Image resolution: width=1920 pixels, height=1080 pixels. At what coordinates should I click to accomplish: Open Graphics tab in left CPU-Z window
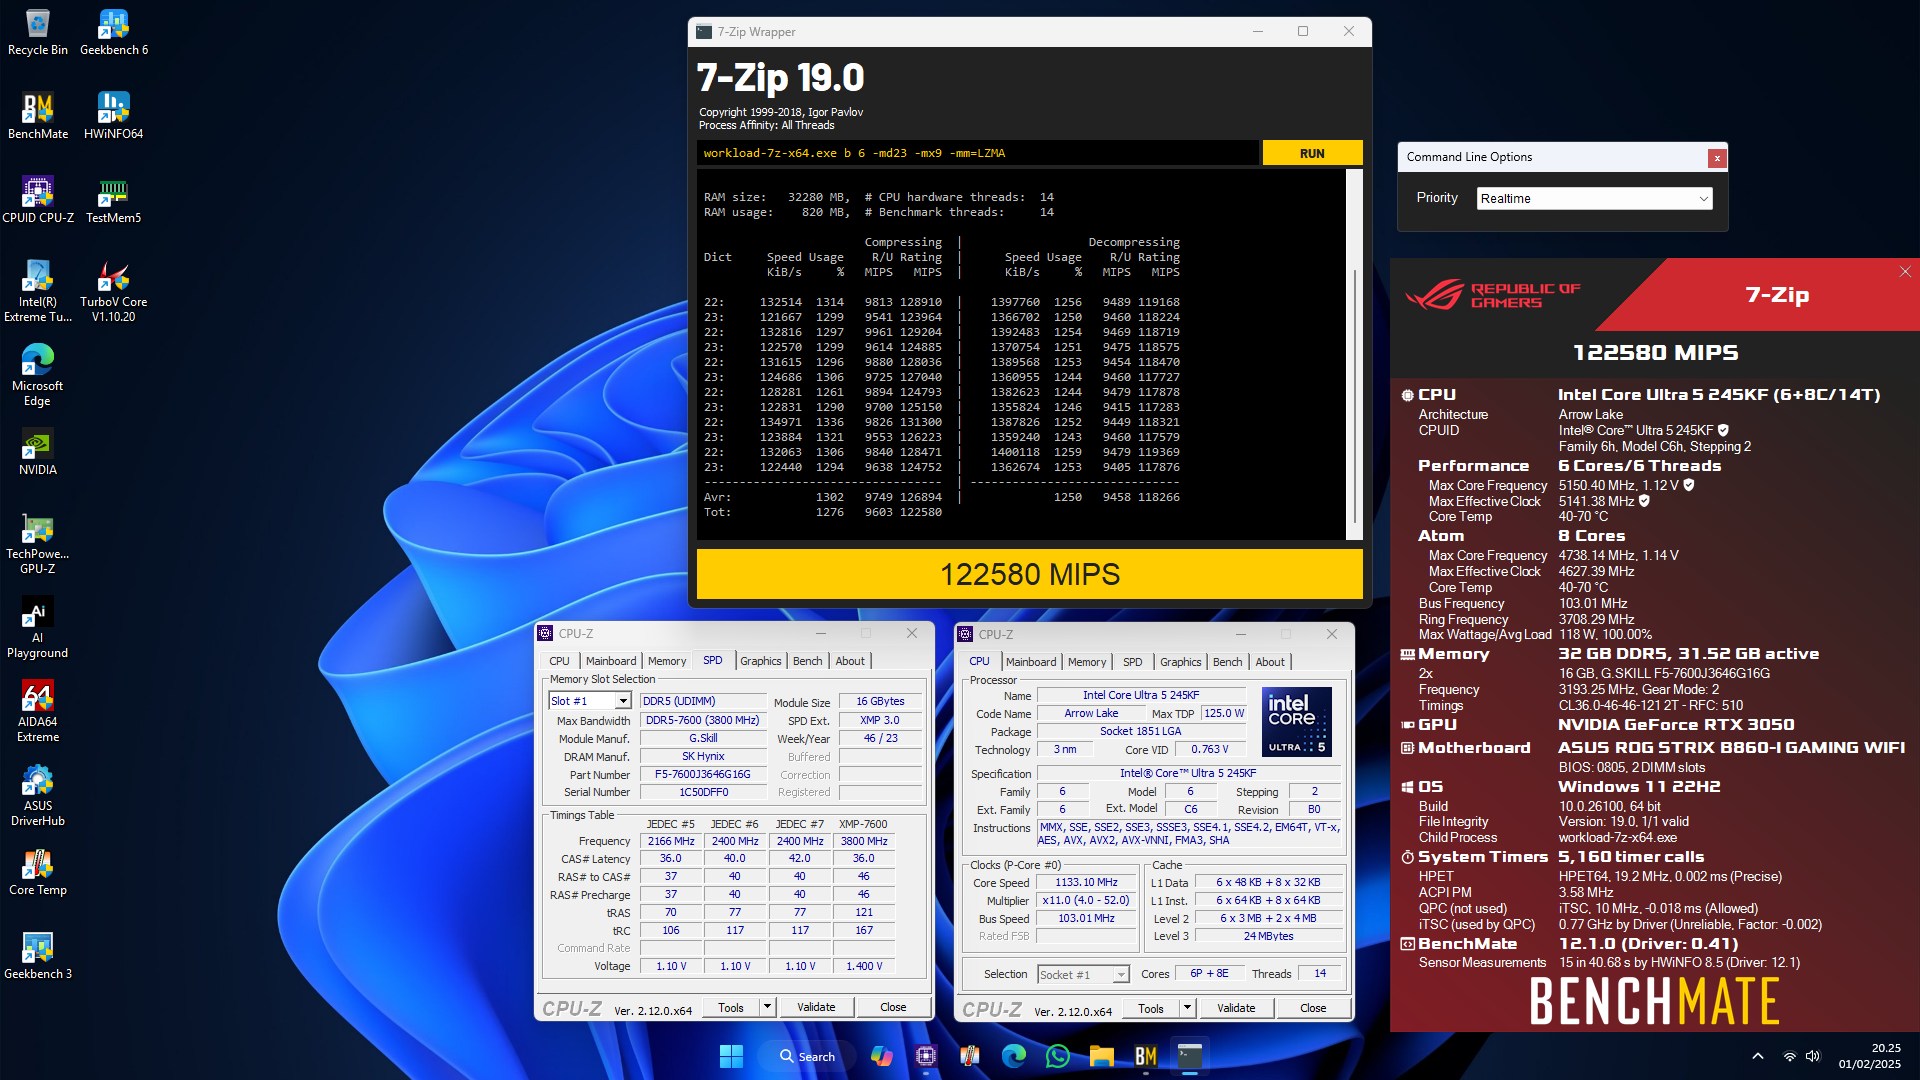pyautogui.click(x=760, y=661)
